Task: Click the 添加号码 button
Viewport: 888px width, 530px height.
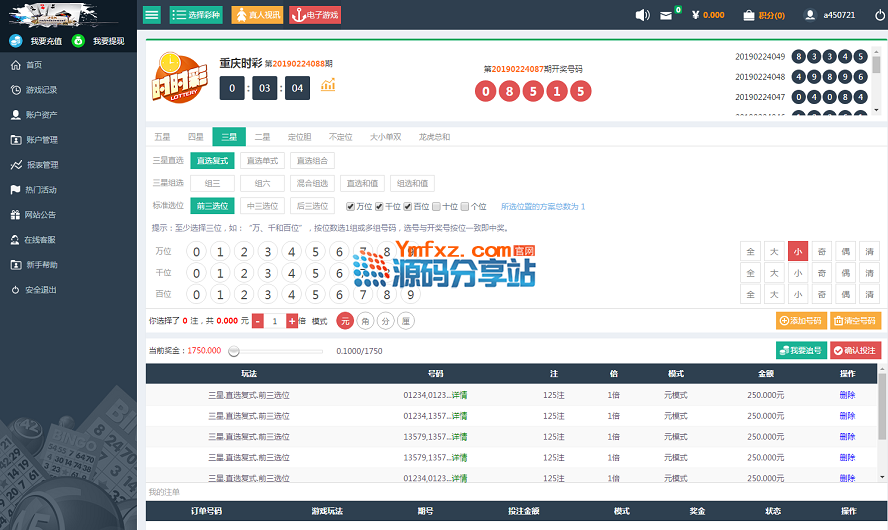Action: point(801,321)
